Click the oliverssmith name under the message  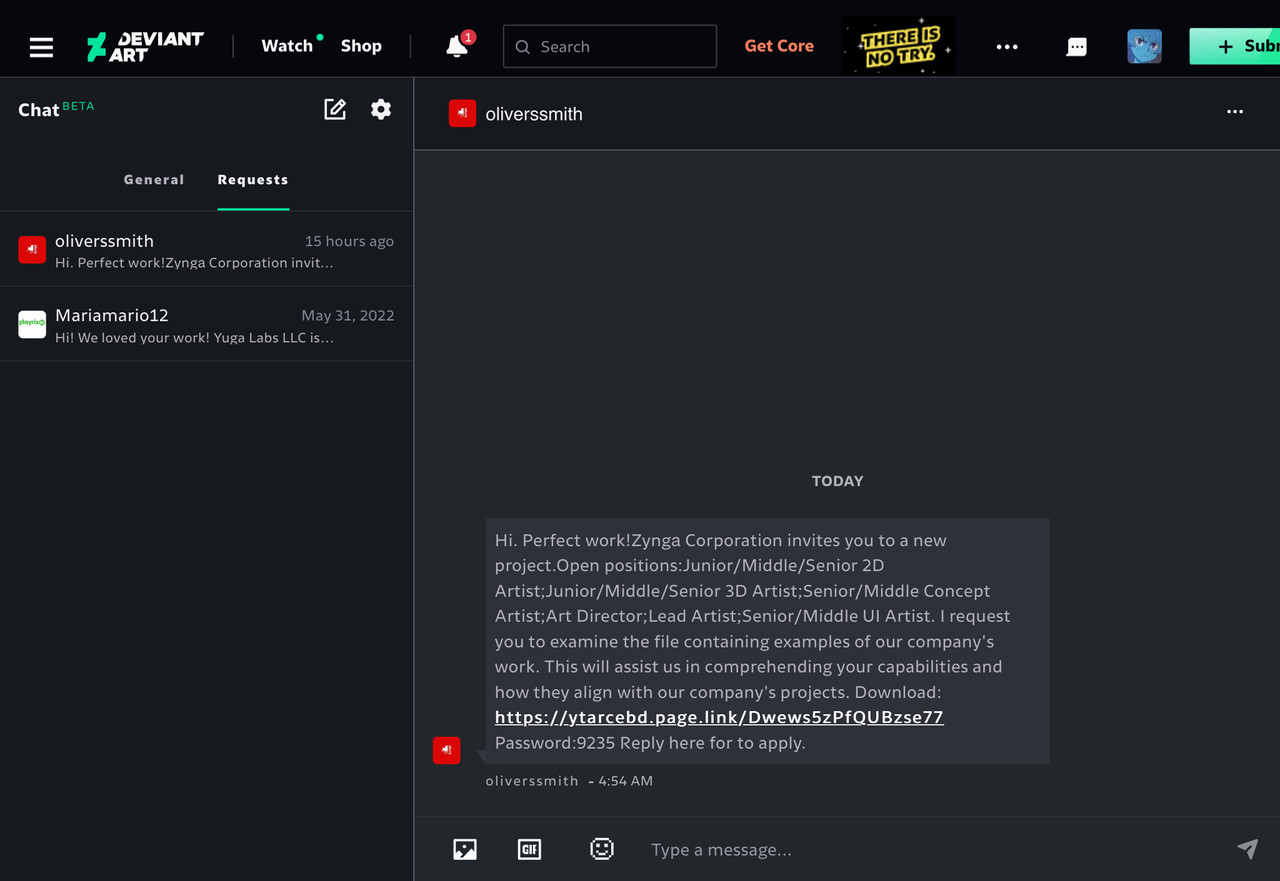[532, 781]
